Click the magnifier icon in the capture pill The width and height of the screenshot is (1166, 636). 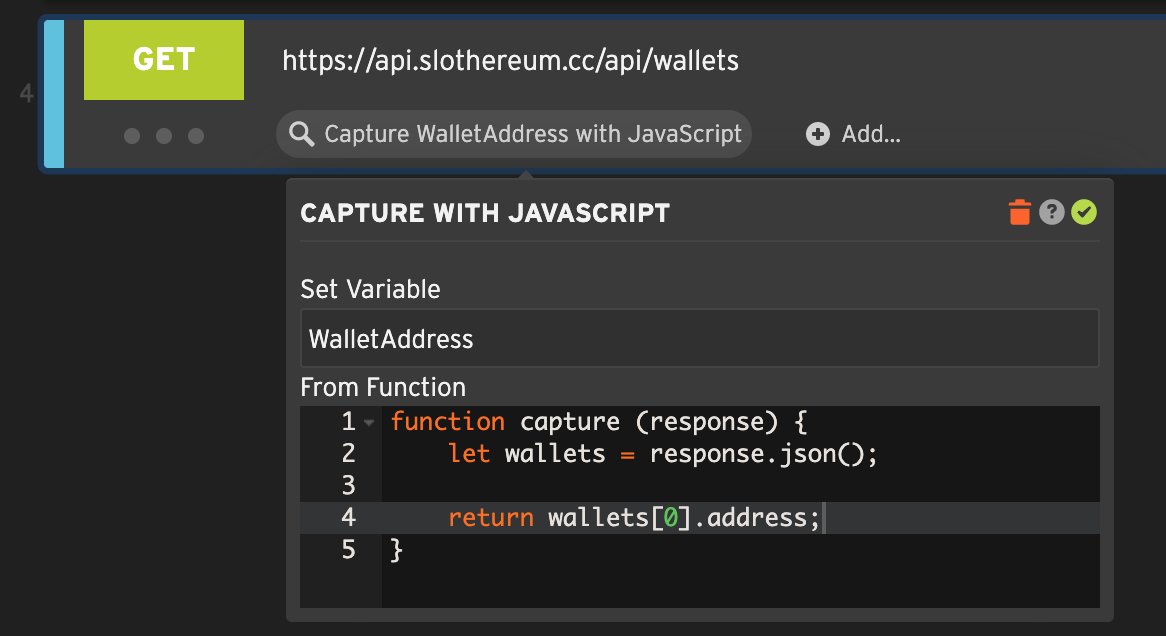click(x=301, y=134)
